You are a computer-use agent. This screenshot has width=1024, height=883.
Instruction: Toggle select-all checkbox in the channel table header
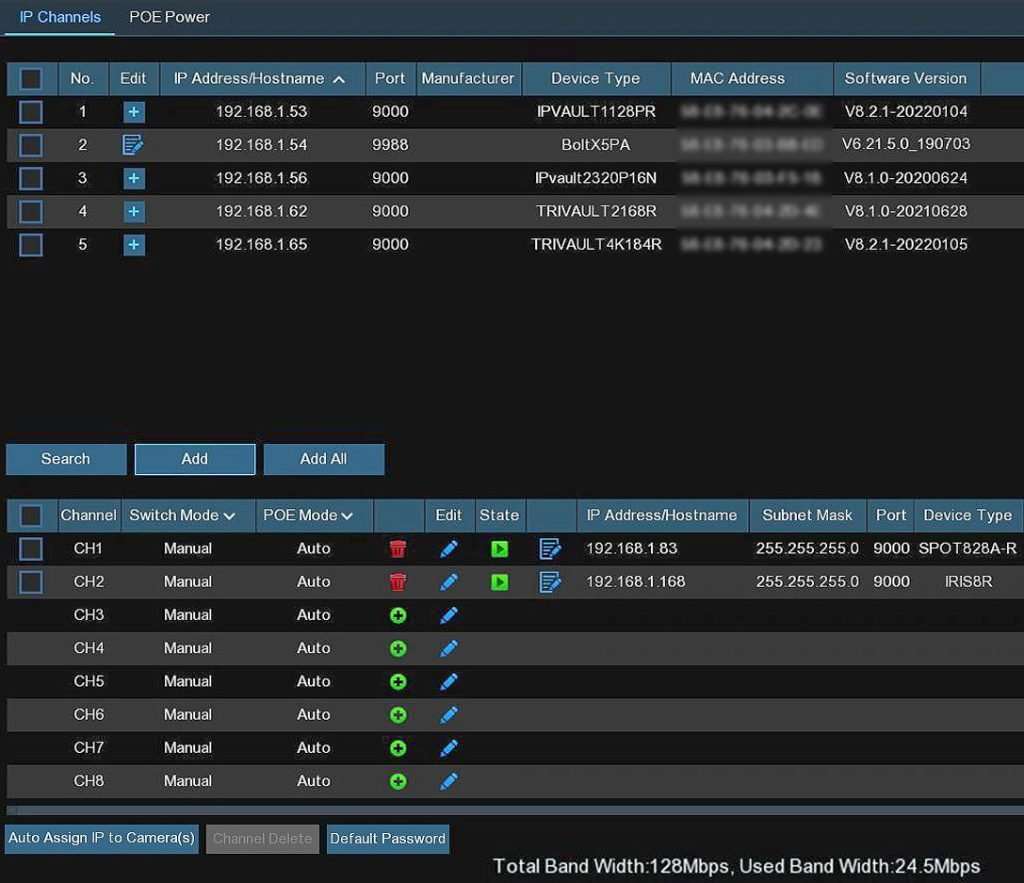(x=31, y=516)
